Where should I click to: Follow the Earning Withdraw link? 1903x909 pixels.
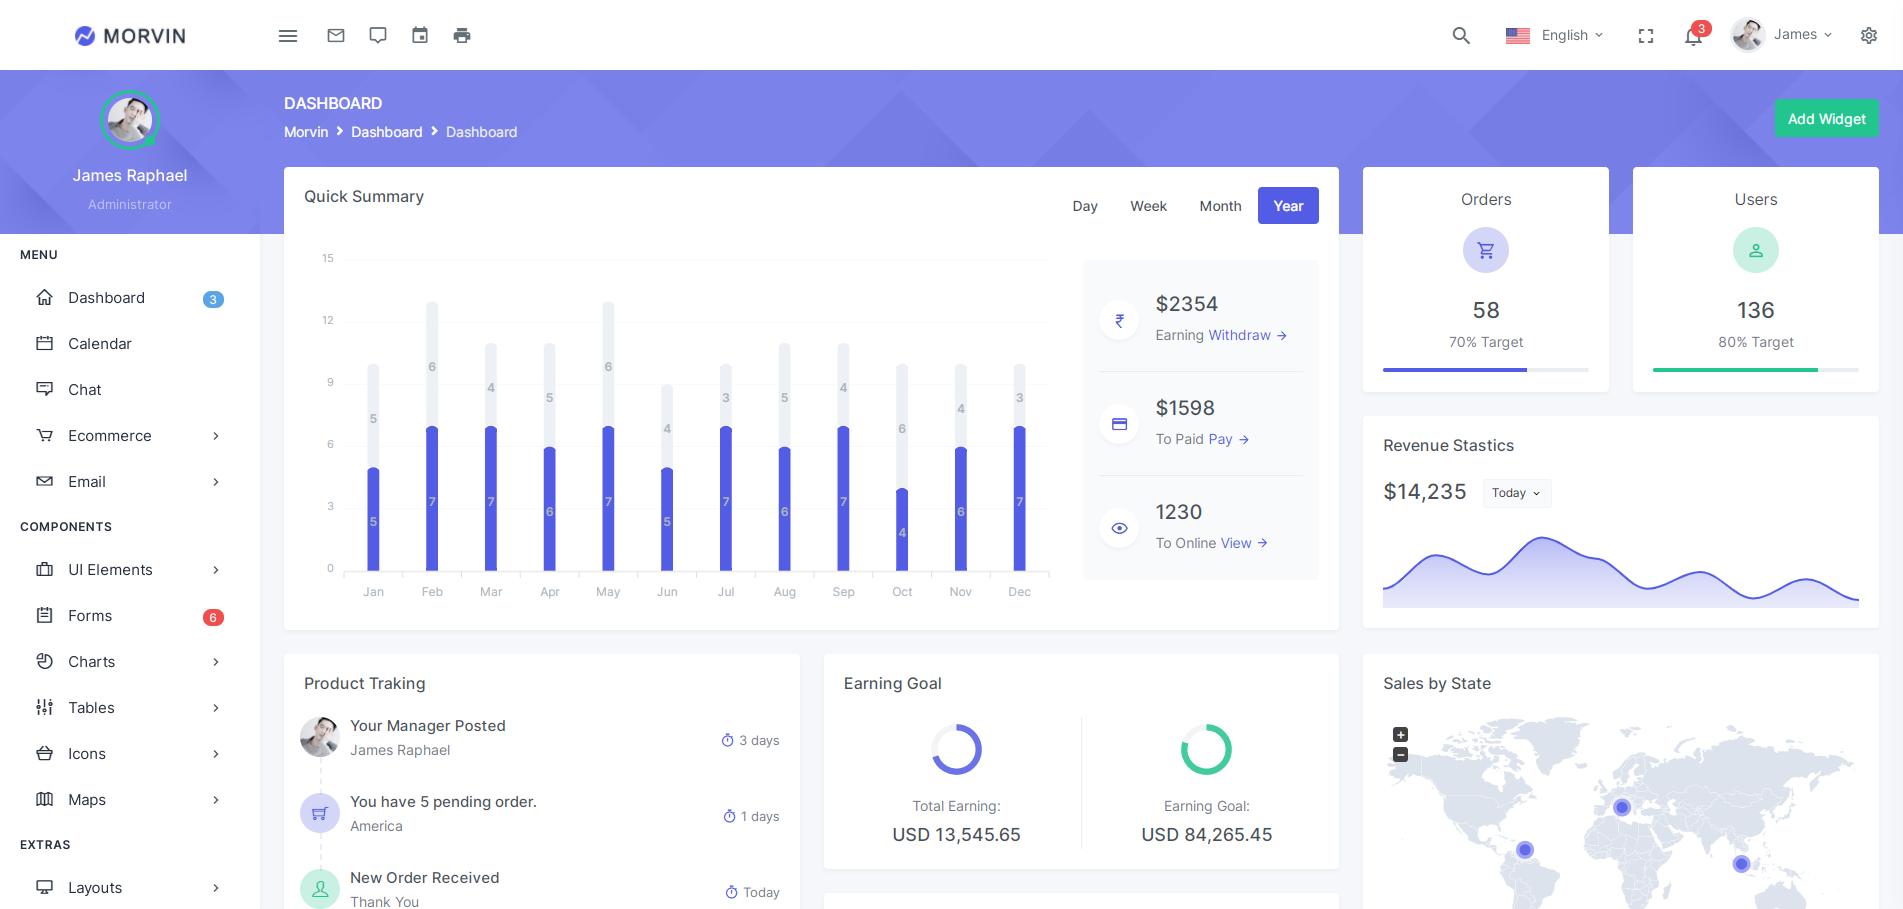point(1249,336)
